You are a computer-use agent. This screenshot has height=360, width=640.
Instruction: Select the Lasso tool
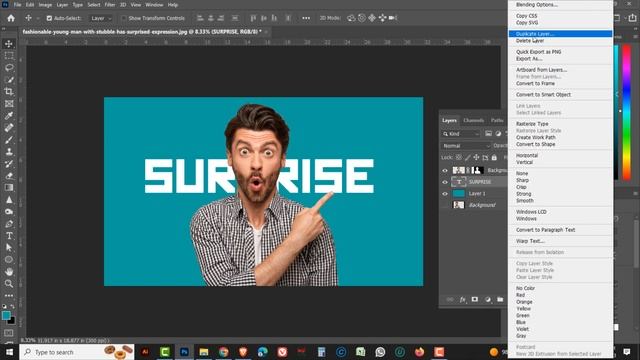(x=9, y=67)
